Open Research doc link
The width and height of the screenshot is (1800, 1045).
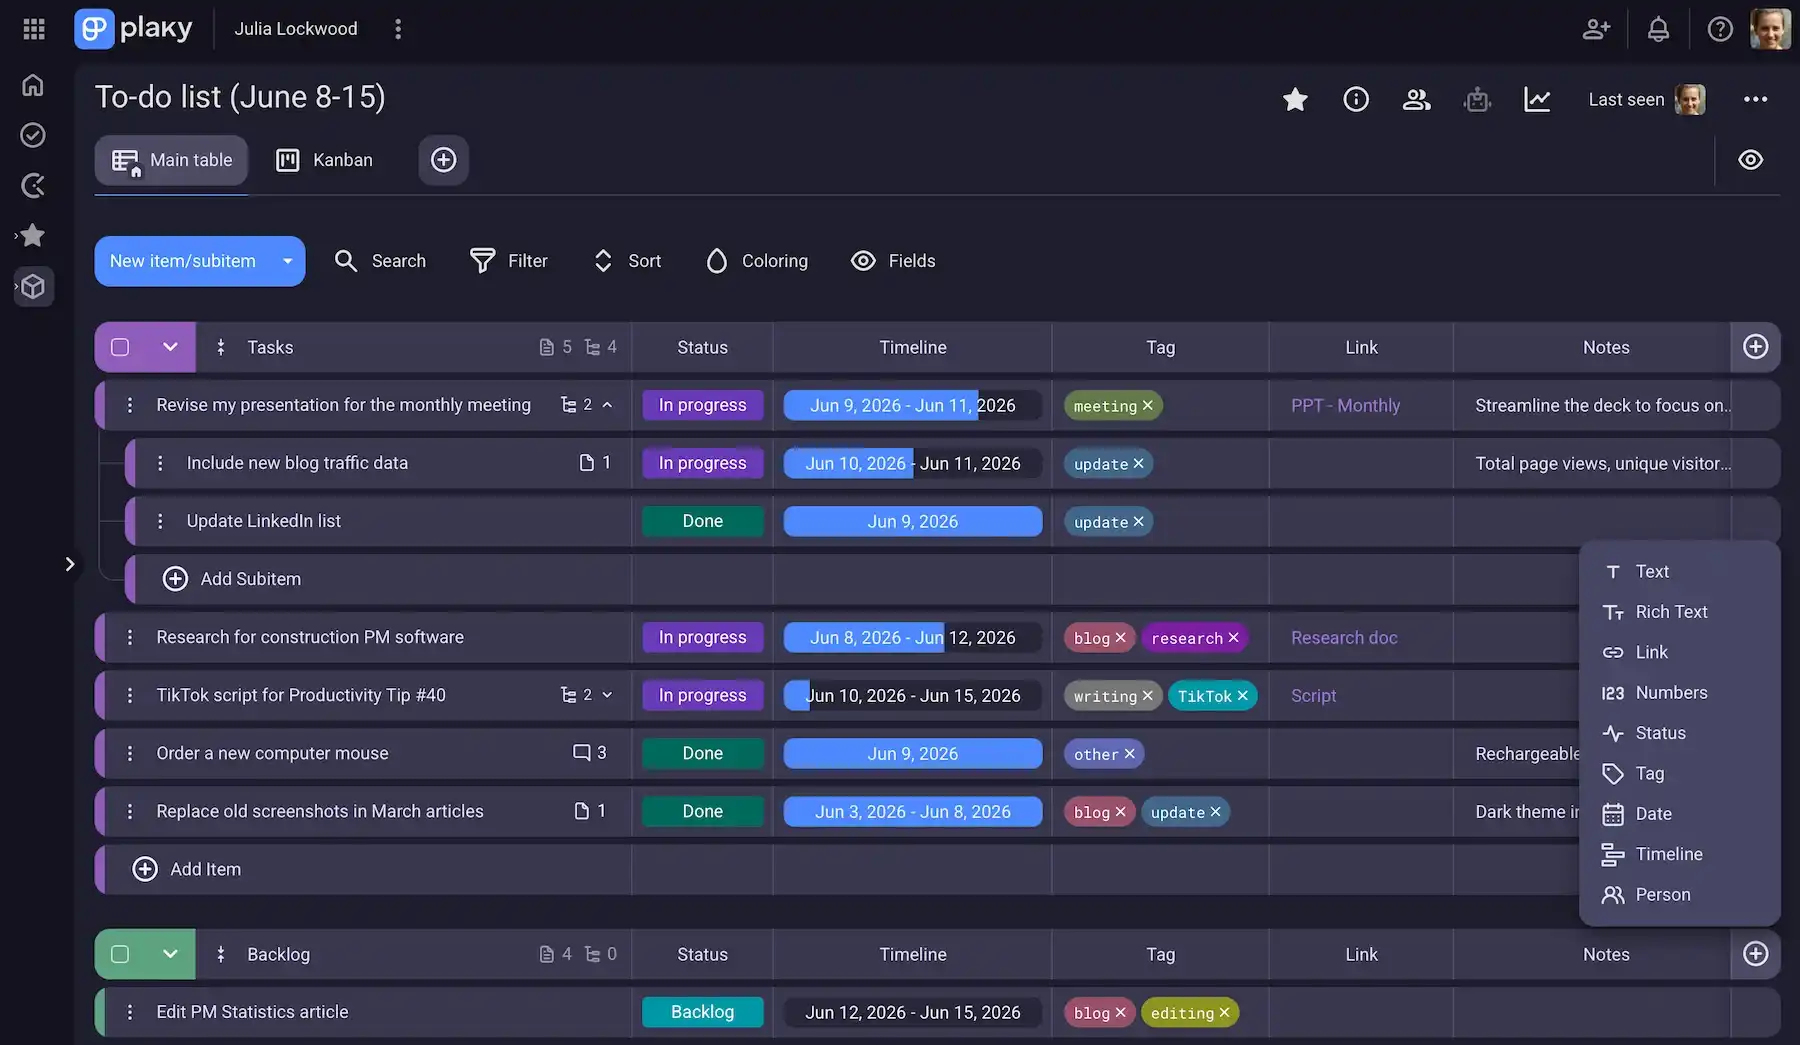[1344, 637]
